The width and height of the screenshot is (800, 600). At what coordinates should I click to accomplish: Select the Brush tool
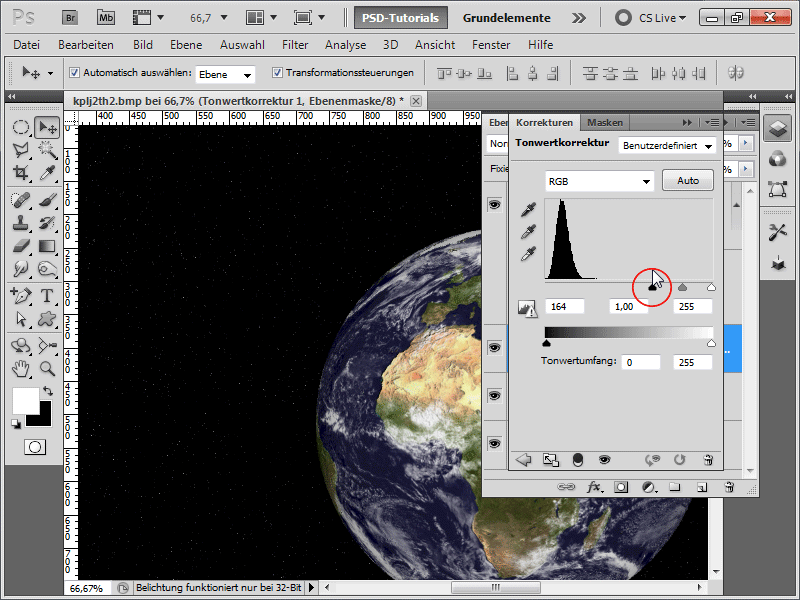(47, 200)
